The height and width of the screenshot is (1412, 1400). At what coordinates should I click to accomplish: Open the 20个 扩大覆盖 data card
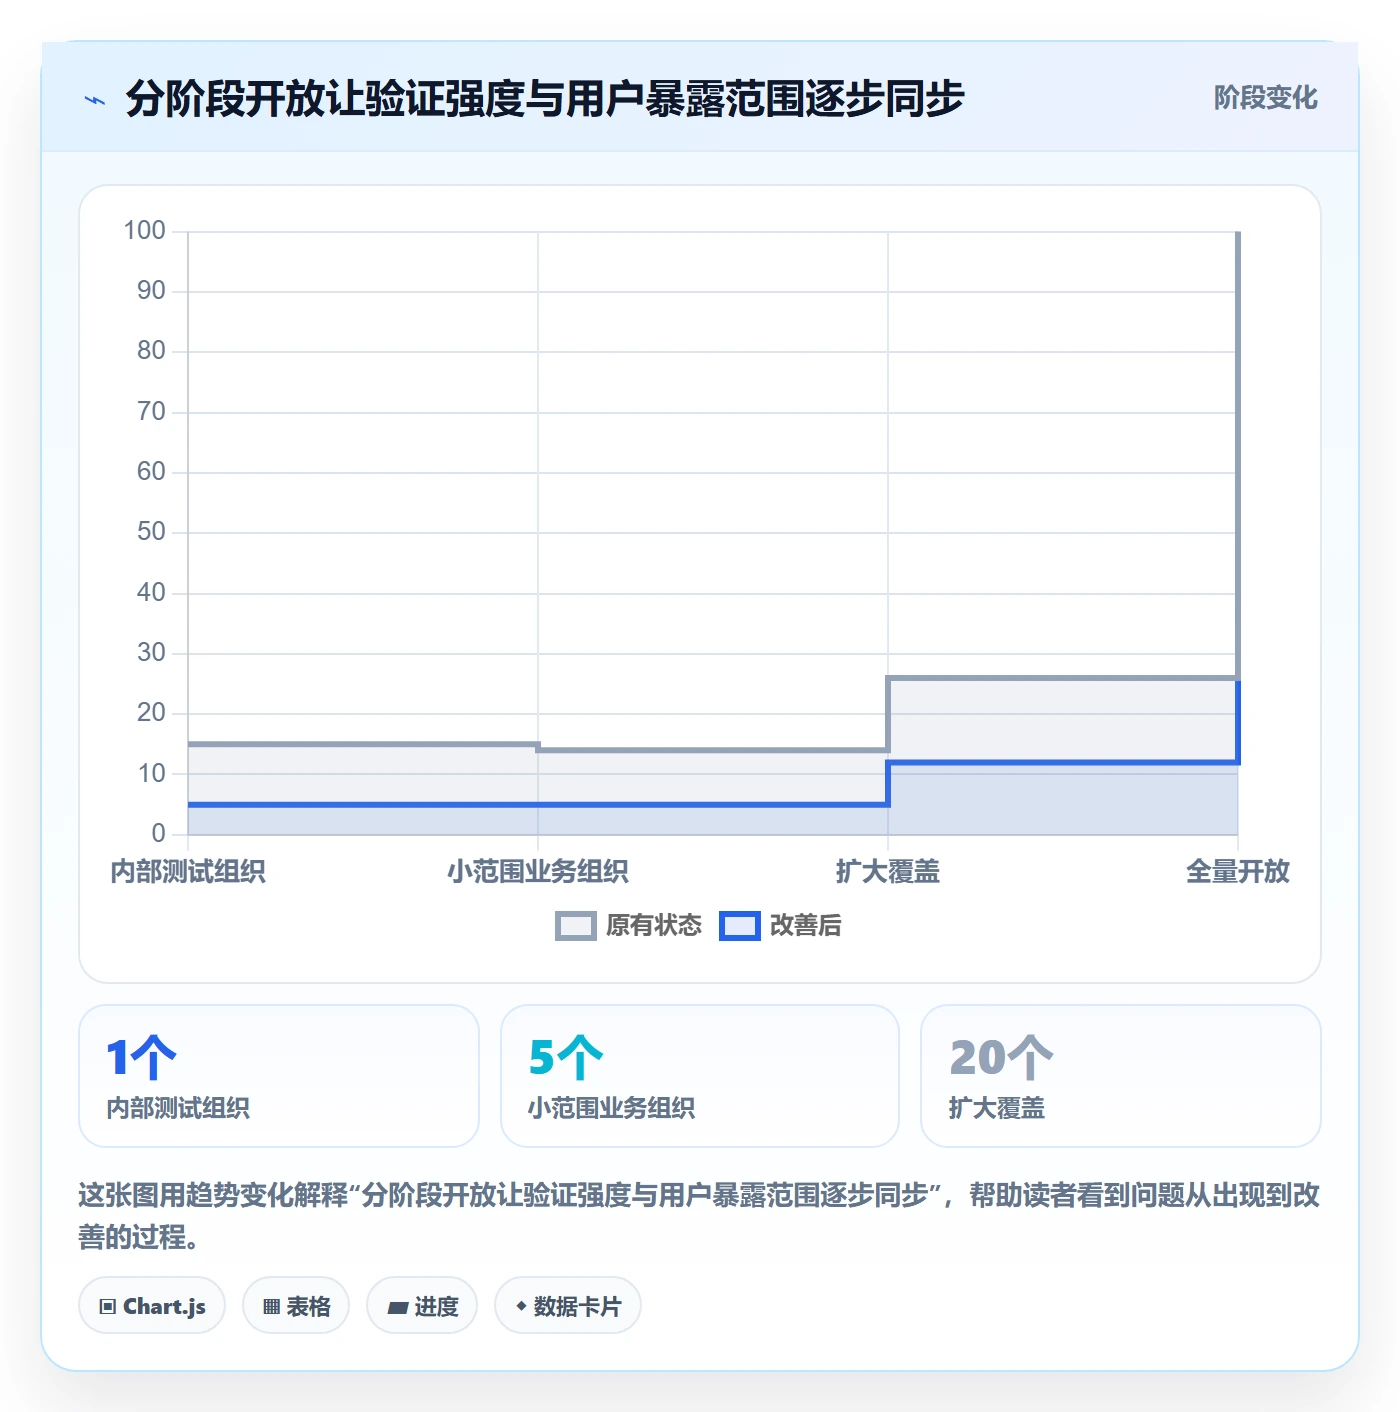pyautogui.click(x=1121, y=1076)
